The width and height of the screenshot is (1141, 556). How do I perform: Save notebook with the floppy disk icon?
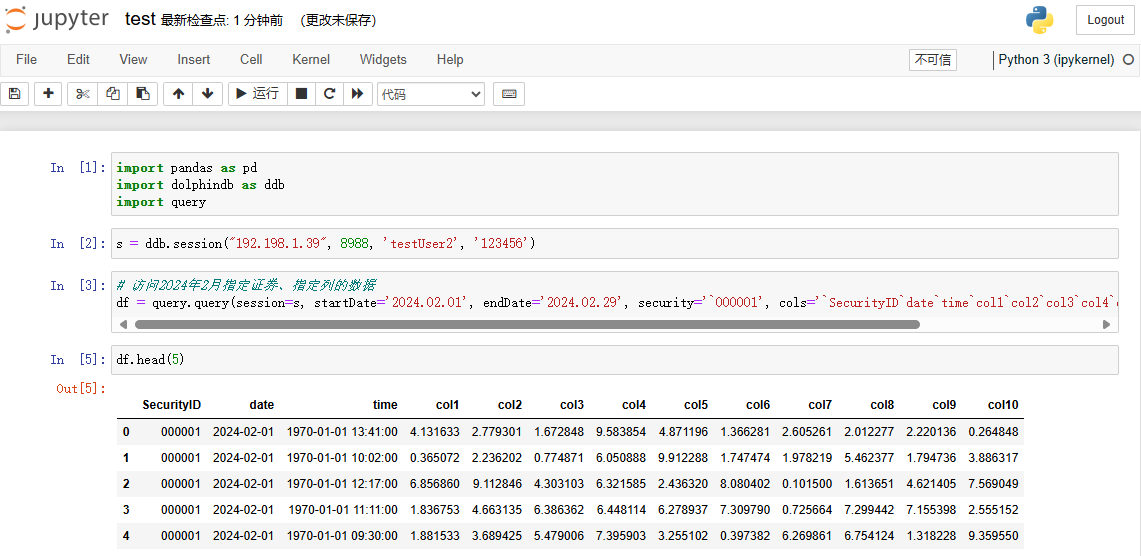pos(15,94)
